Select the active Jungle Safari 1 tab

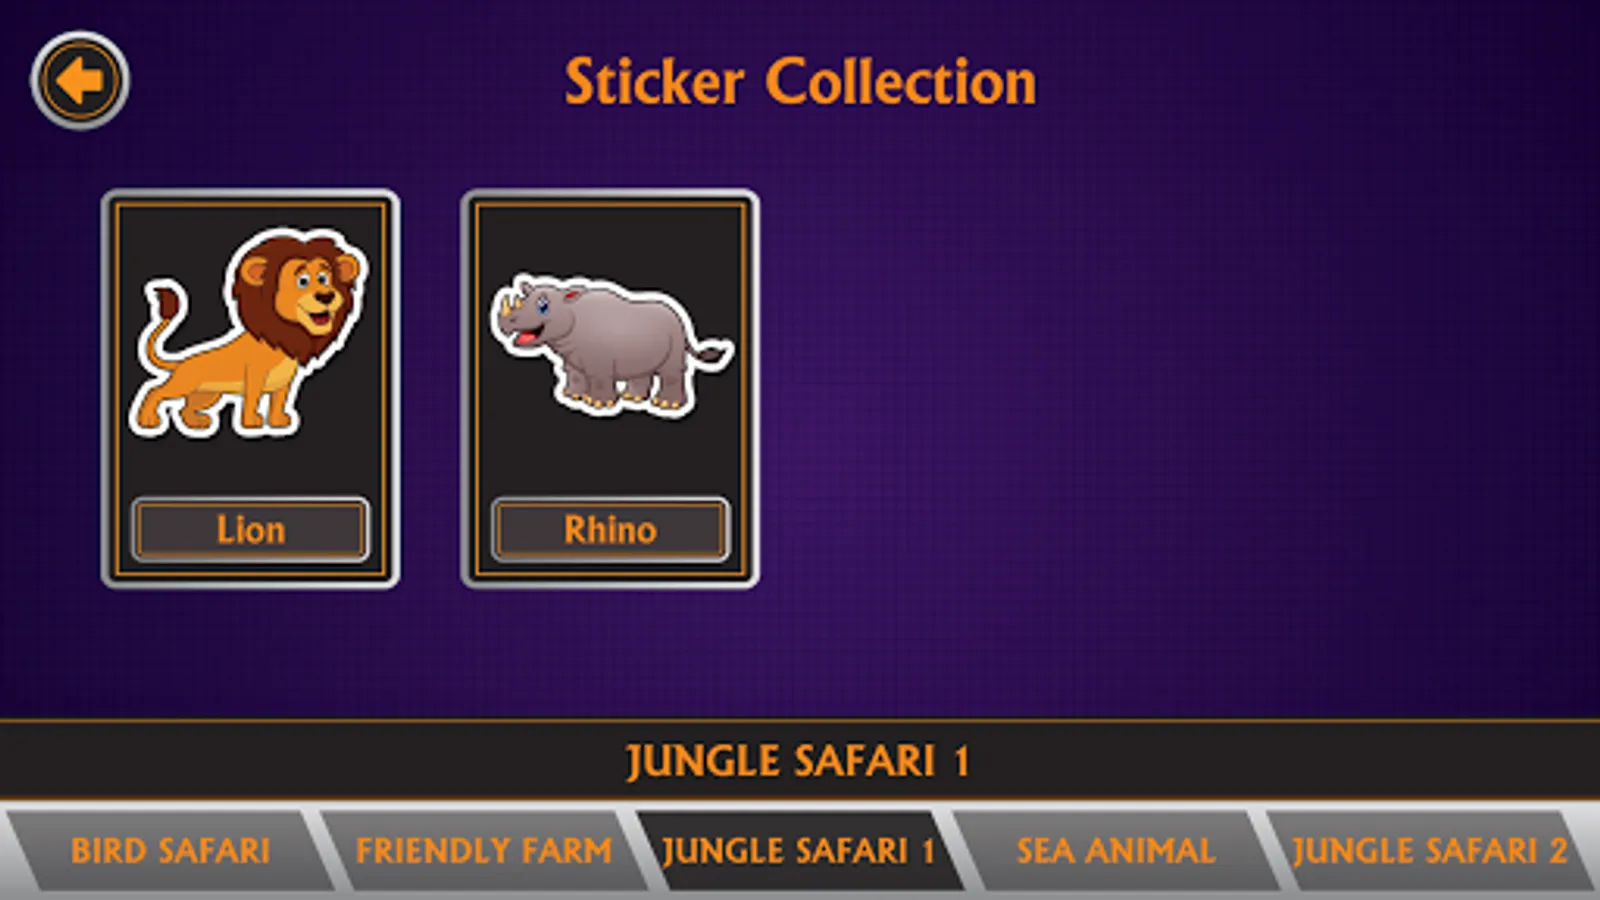click(798, 850)
